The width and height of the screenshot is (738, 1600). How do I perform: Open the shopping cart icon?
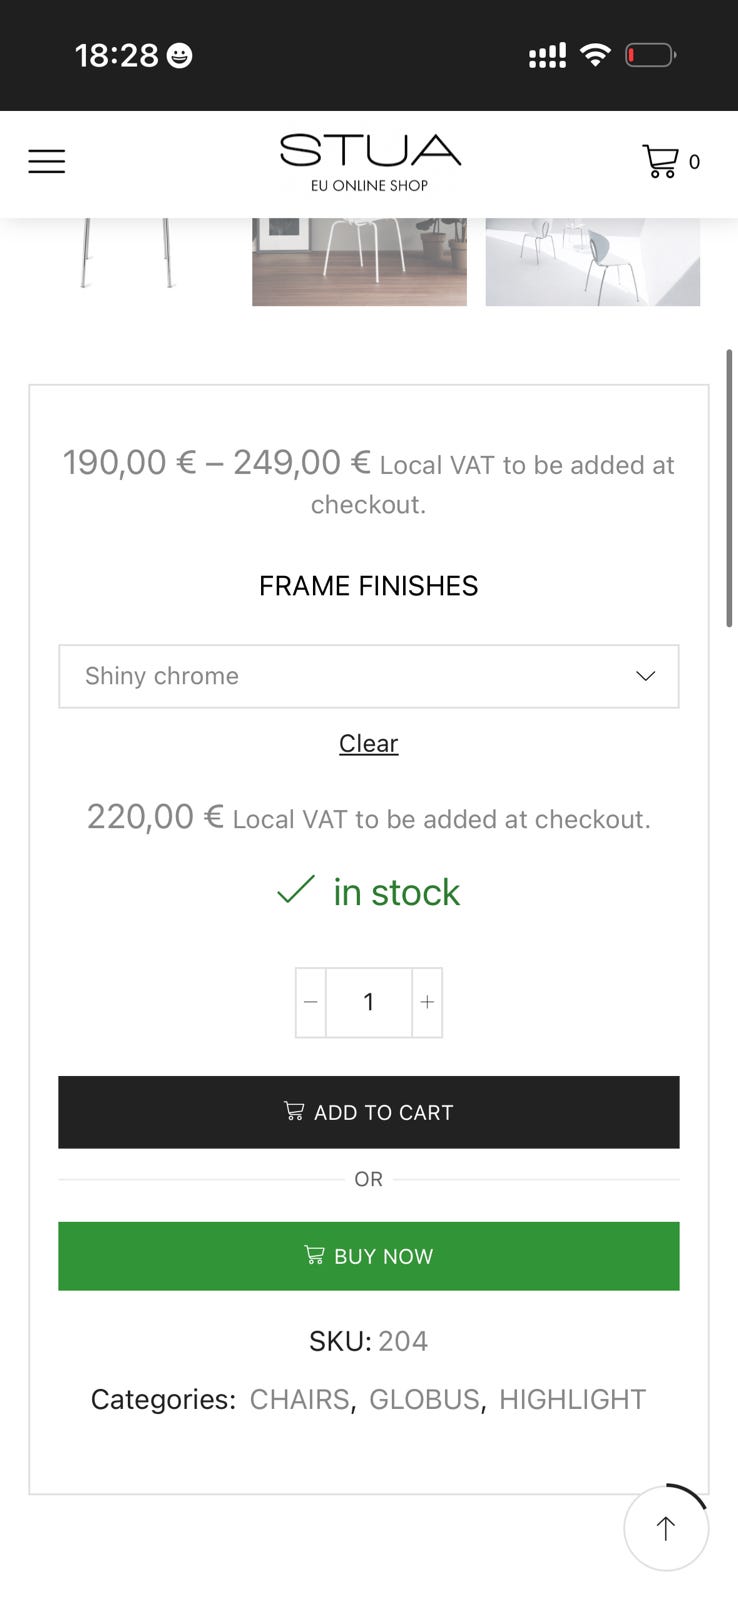tap(660, 161)
